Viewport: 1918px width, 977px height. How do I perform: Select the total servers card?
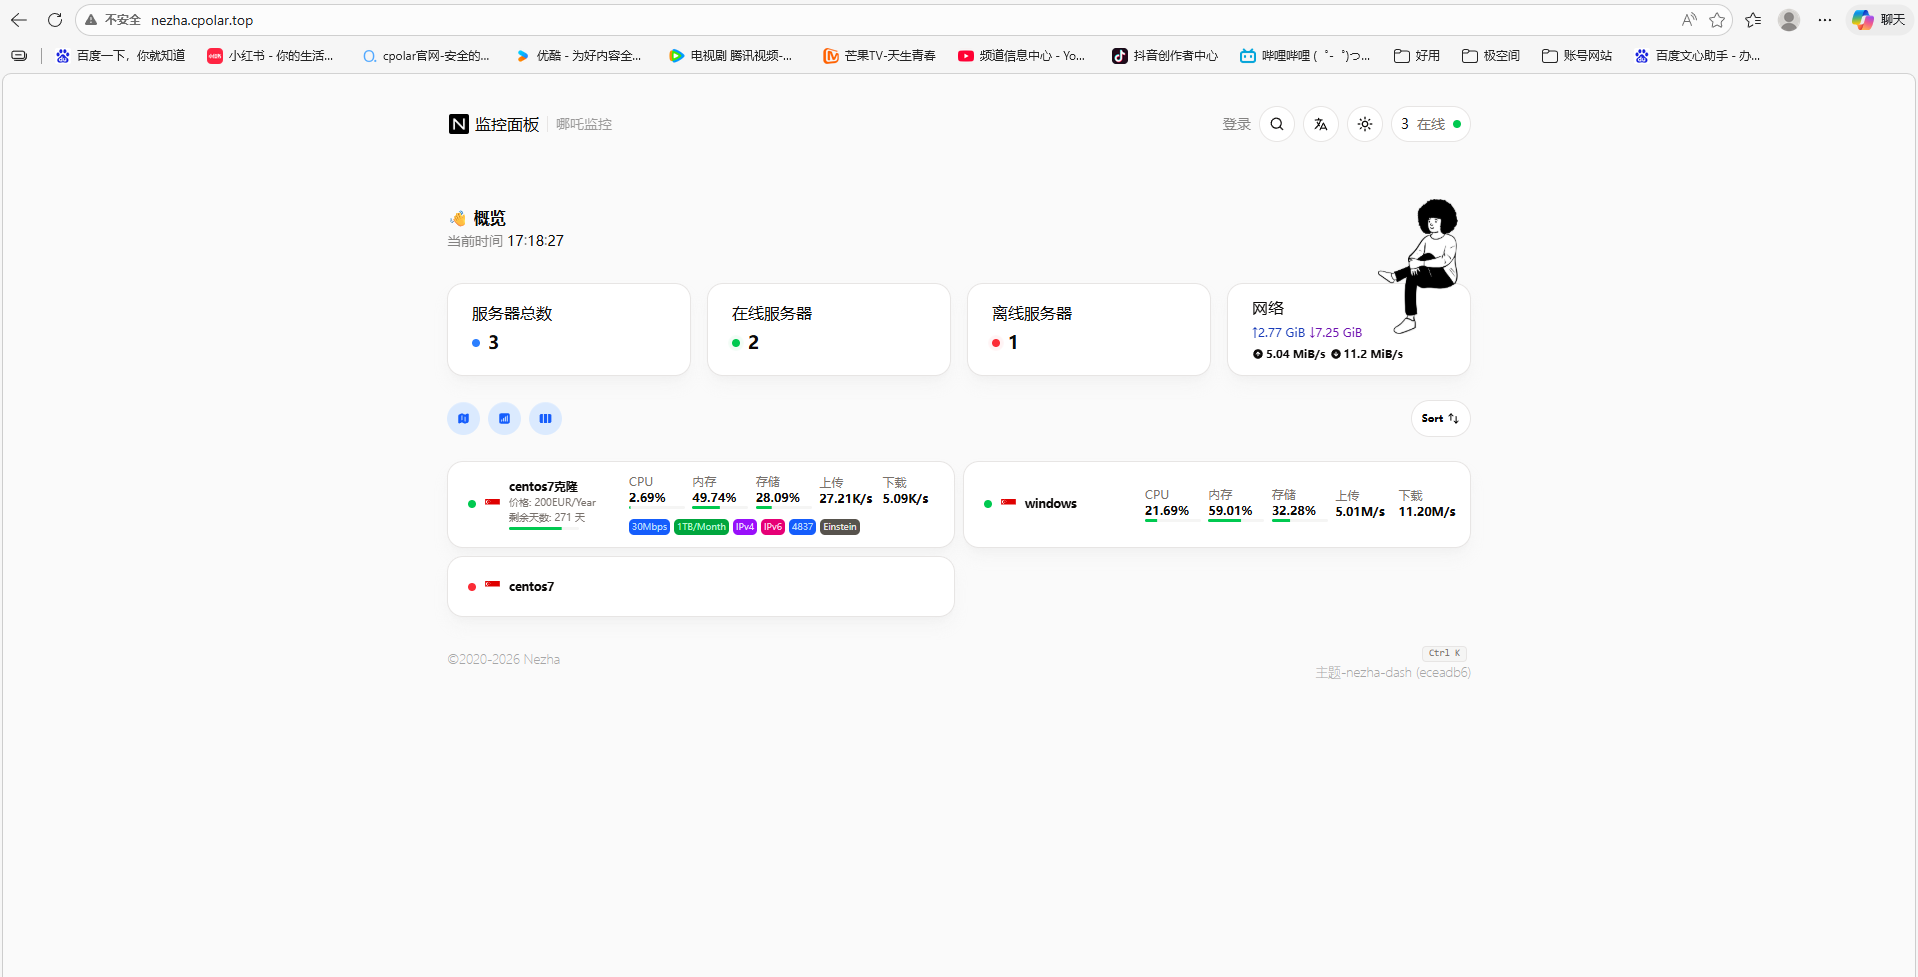568,329
